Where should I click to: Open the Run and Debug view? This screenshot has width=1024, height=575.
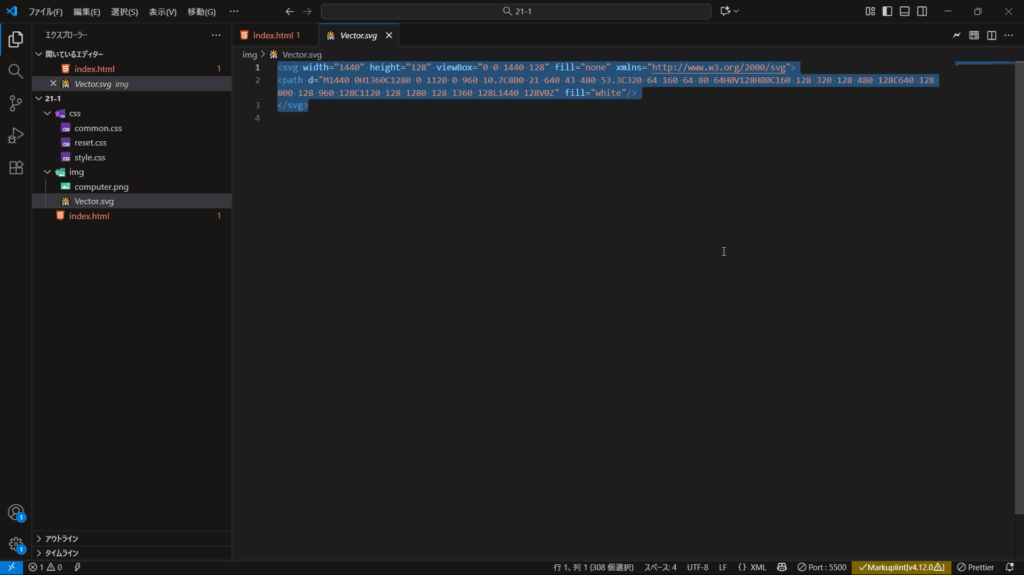tap(16, 136)
